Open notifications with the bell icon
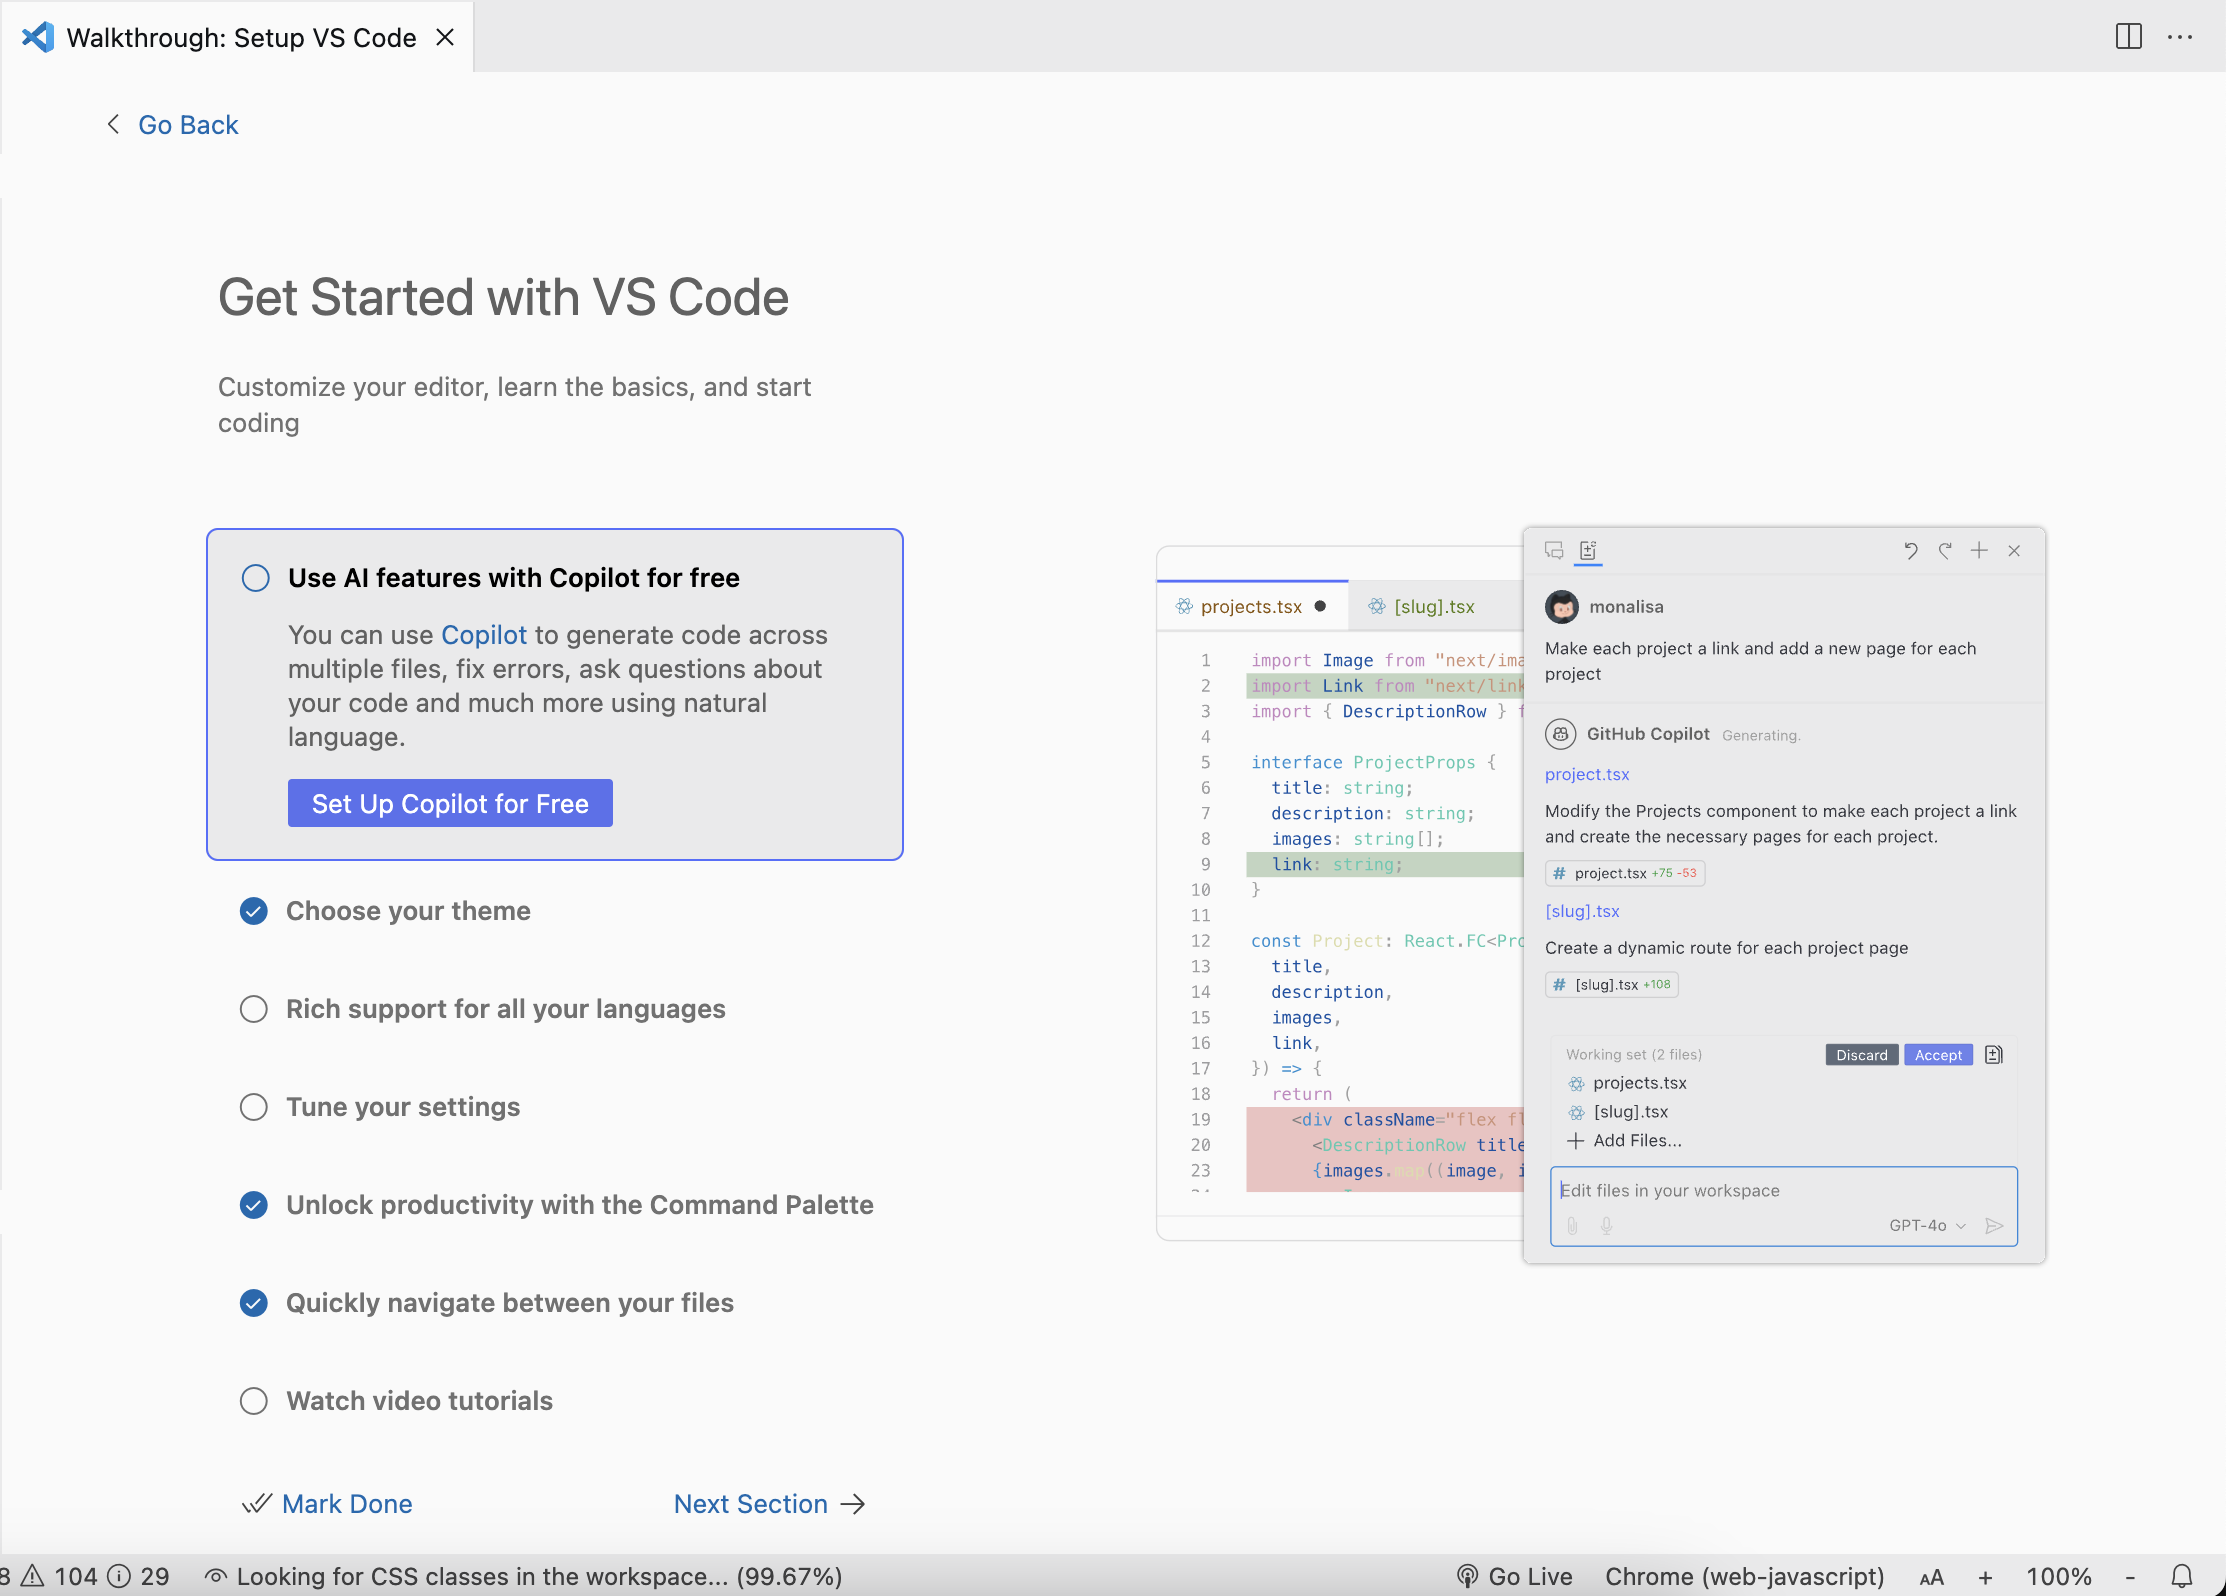Image resolution: width=2226 pixels, height=1596 pixels. point(2182,1576)
